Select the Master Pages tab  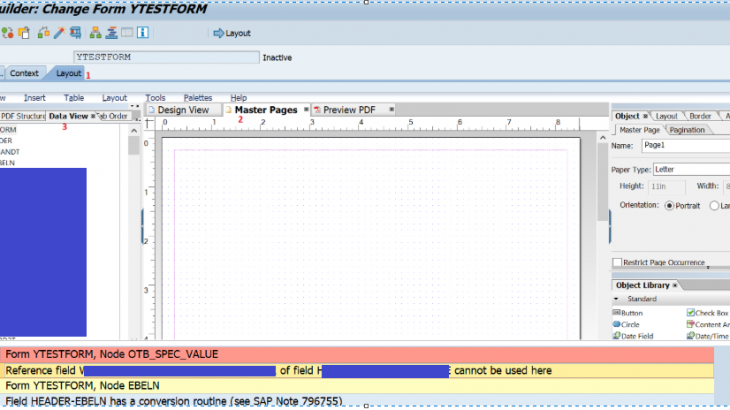[266, 110]
